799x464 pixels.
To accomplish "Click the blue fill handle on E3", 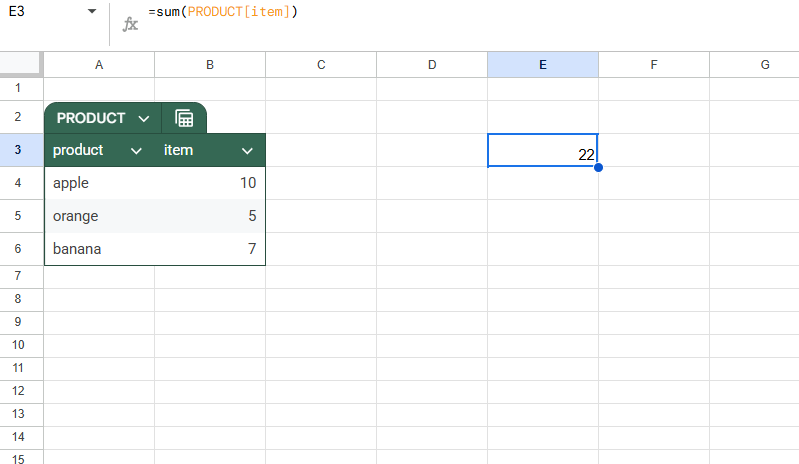I will (x=598, y=167).
